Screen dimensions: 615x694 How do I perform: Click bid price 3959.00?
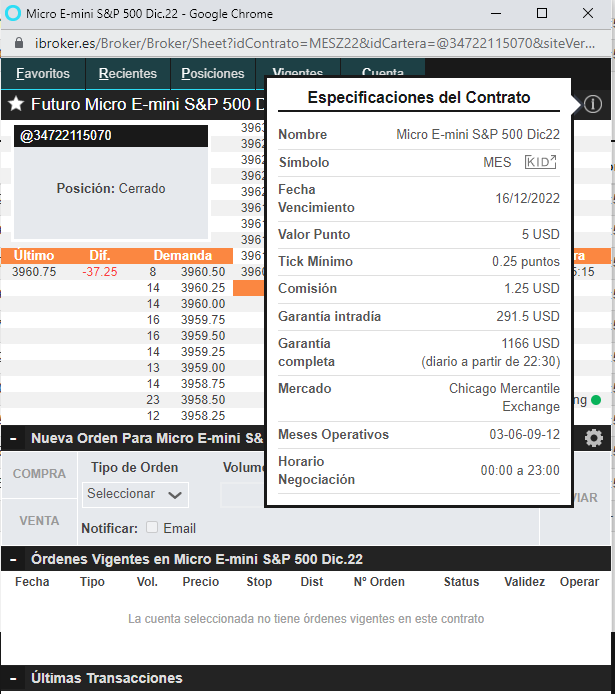(x=203, y=367)
